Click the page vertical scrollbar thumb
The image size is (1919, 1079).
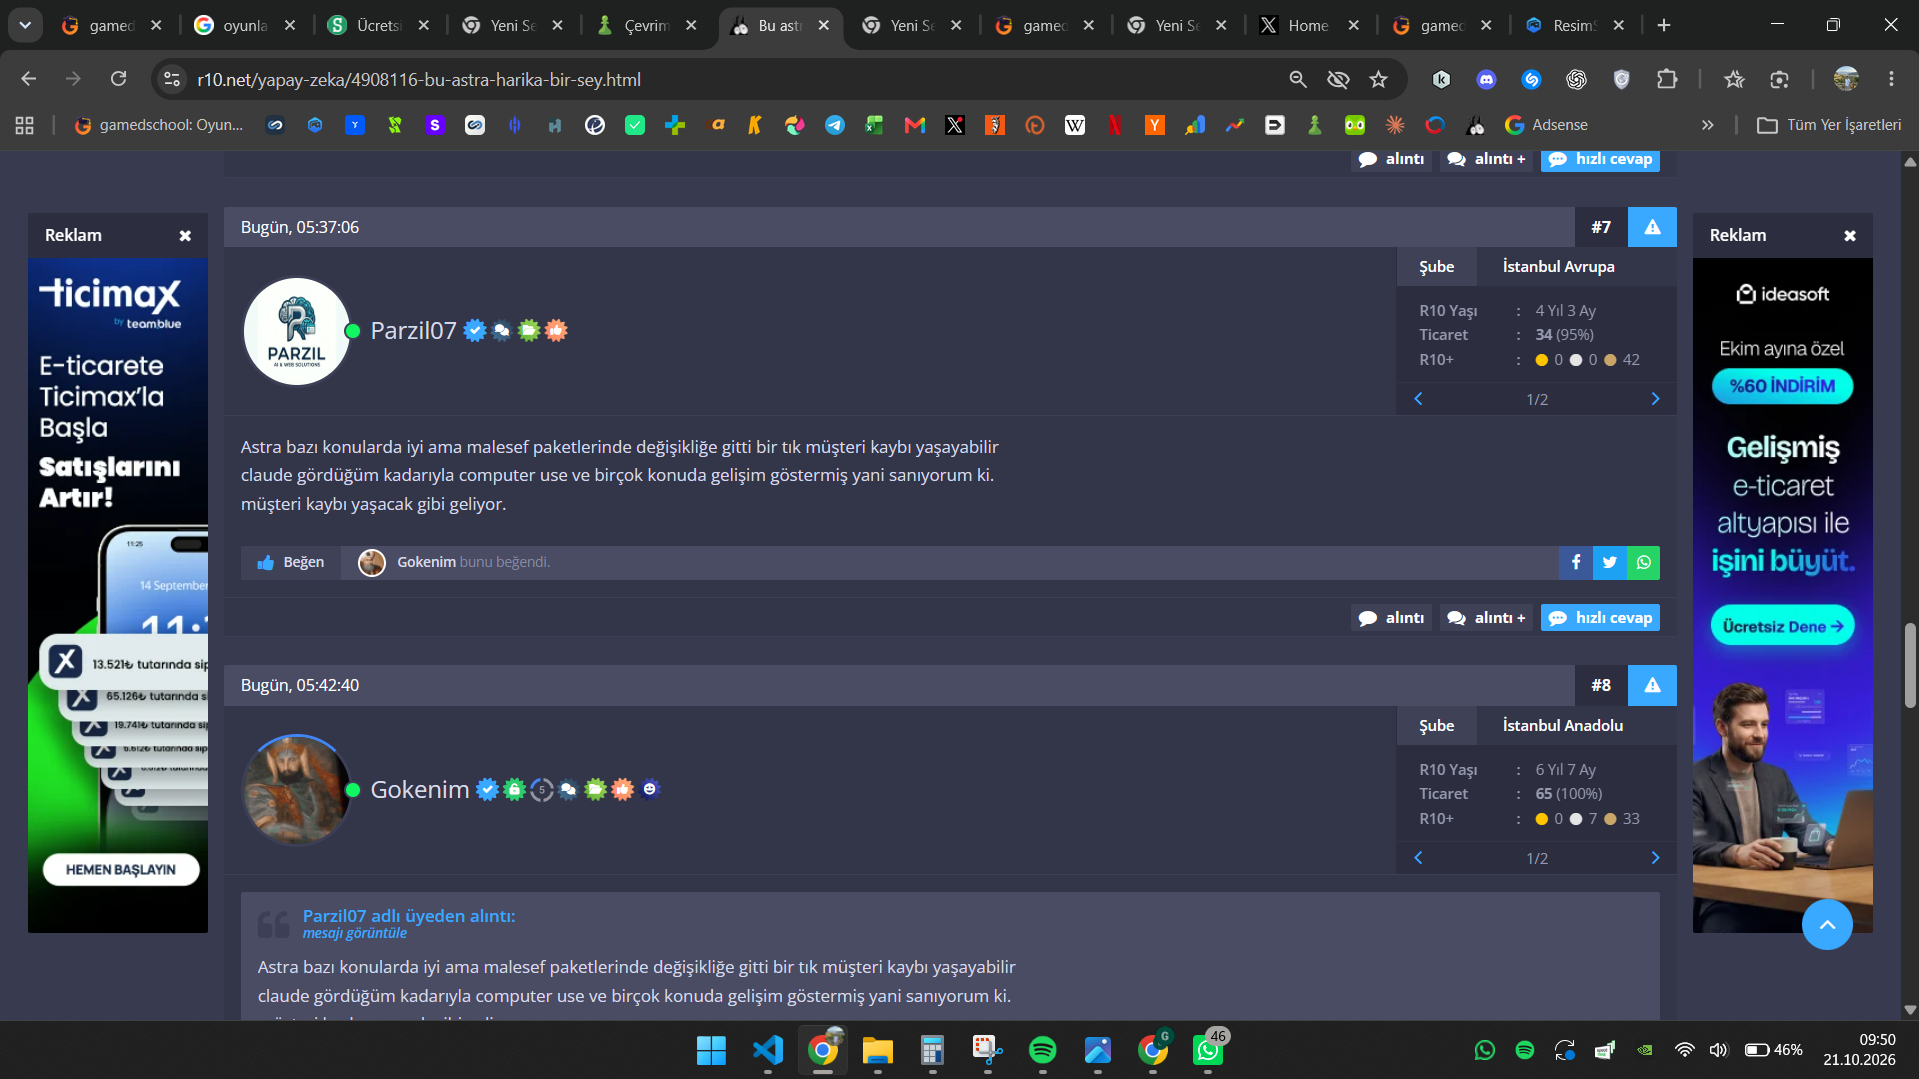point(1910,665)
